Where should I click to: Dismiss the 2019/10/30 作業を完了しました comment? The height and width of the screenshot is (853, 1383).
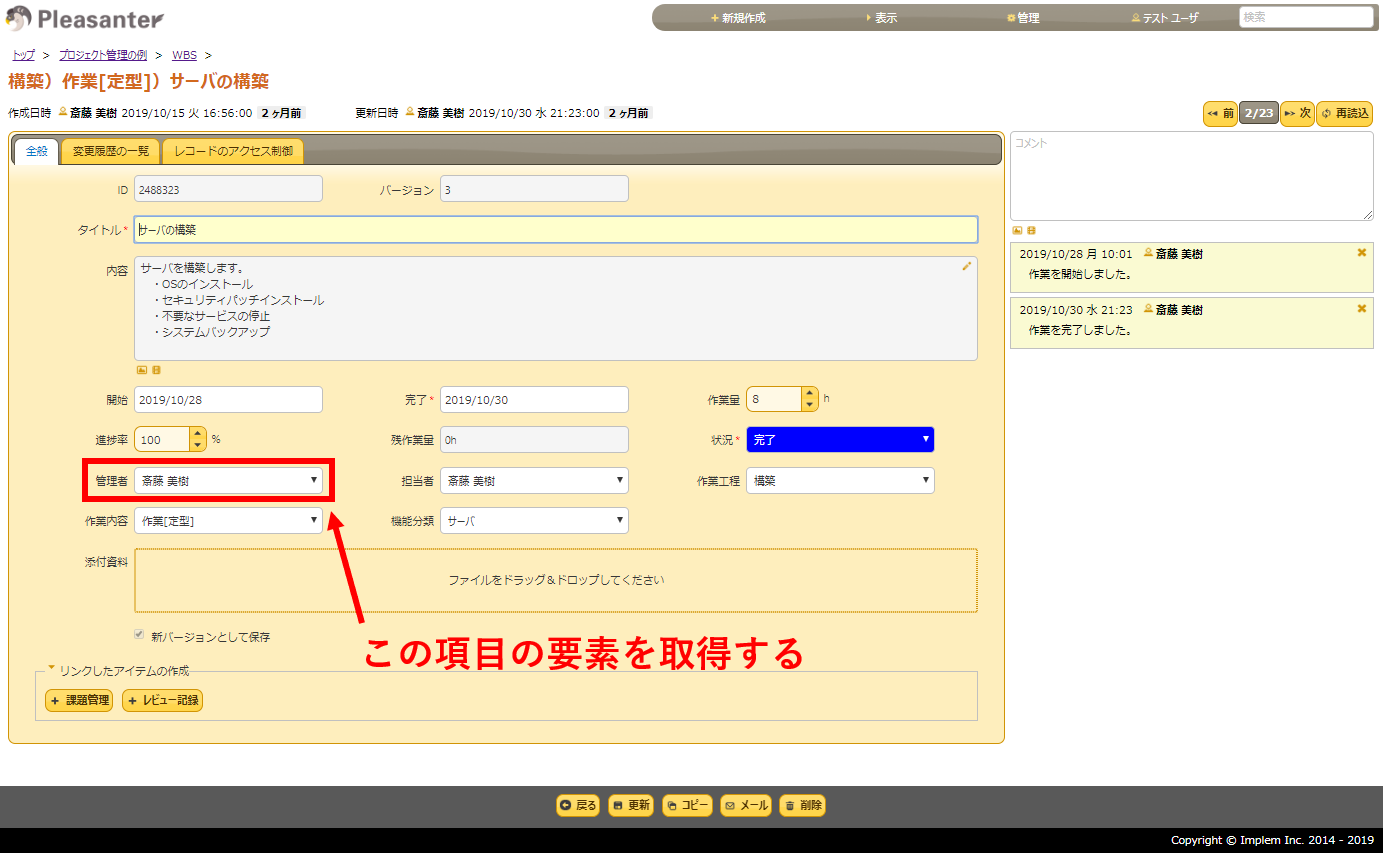point(1363,309)
